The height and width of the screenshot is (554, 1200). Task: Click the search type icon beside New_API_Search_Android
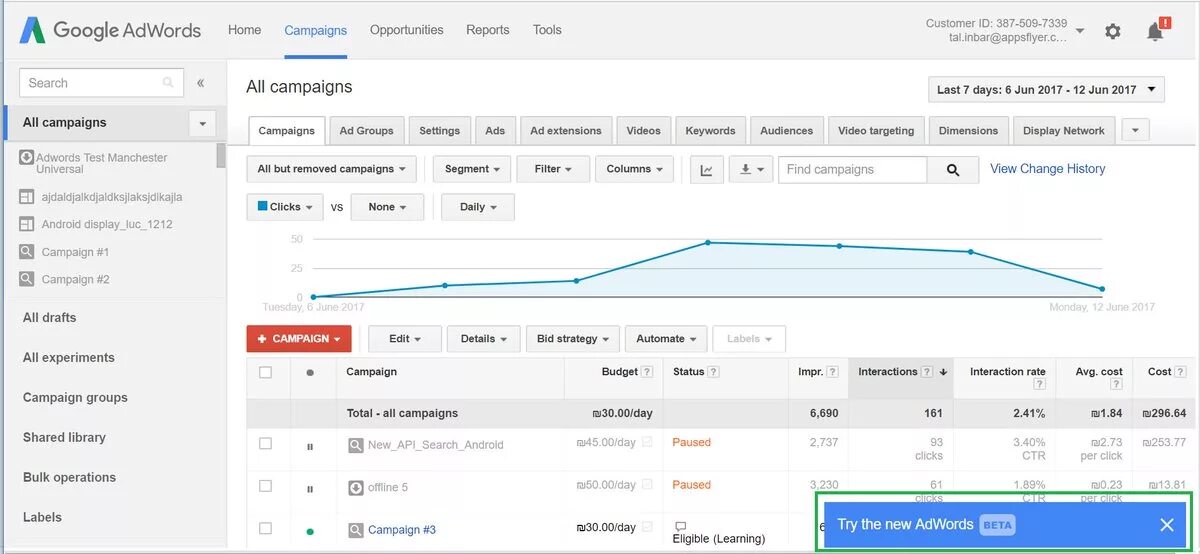355,445
